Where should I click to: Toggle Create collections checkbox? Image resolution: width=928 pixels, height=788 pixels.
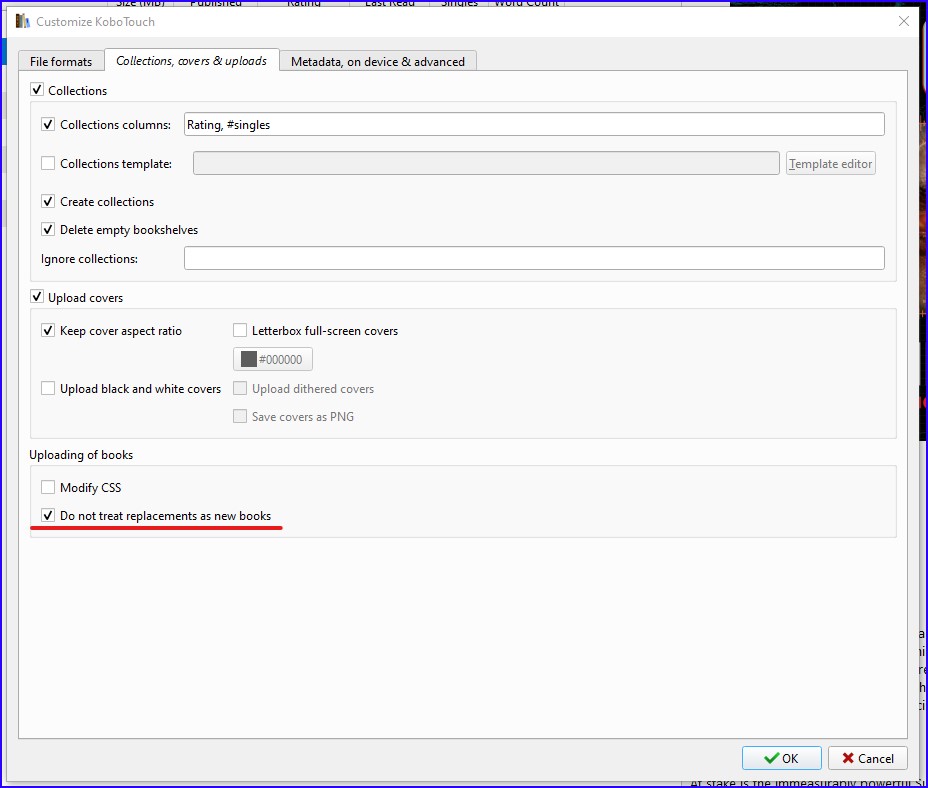click(48, 201)
